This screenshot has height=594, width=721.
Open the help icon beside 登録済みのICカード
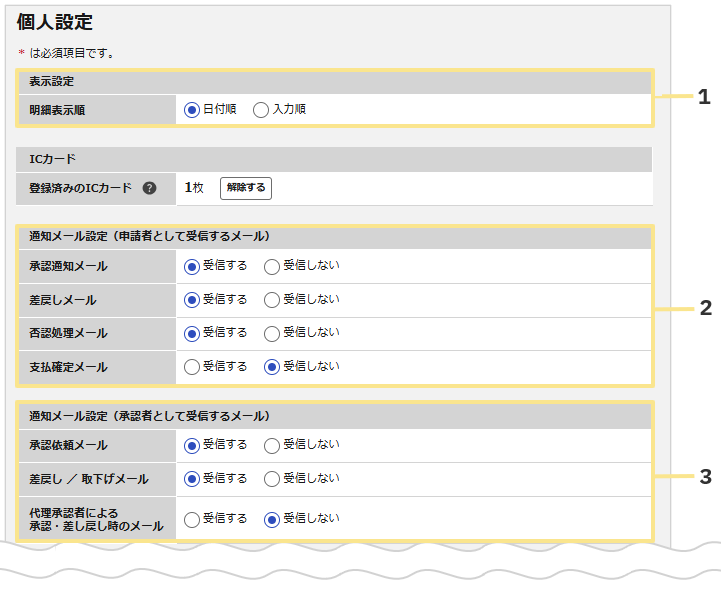point(149,188)
